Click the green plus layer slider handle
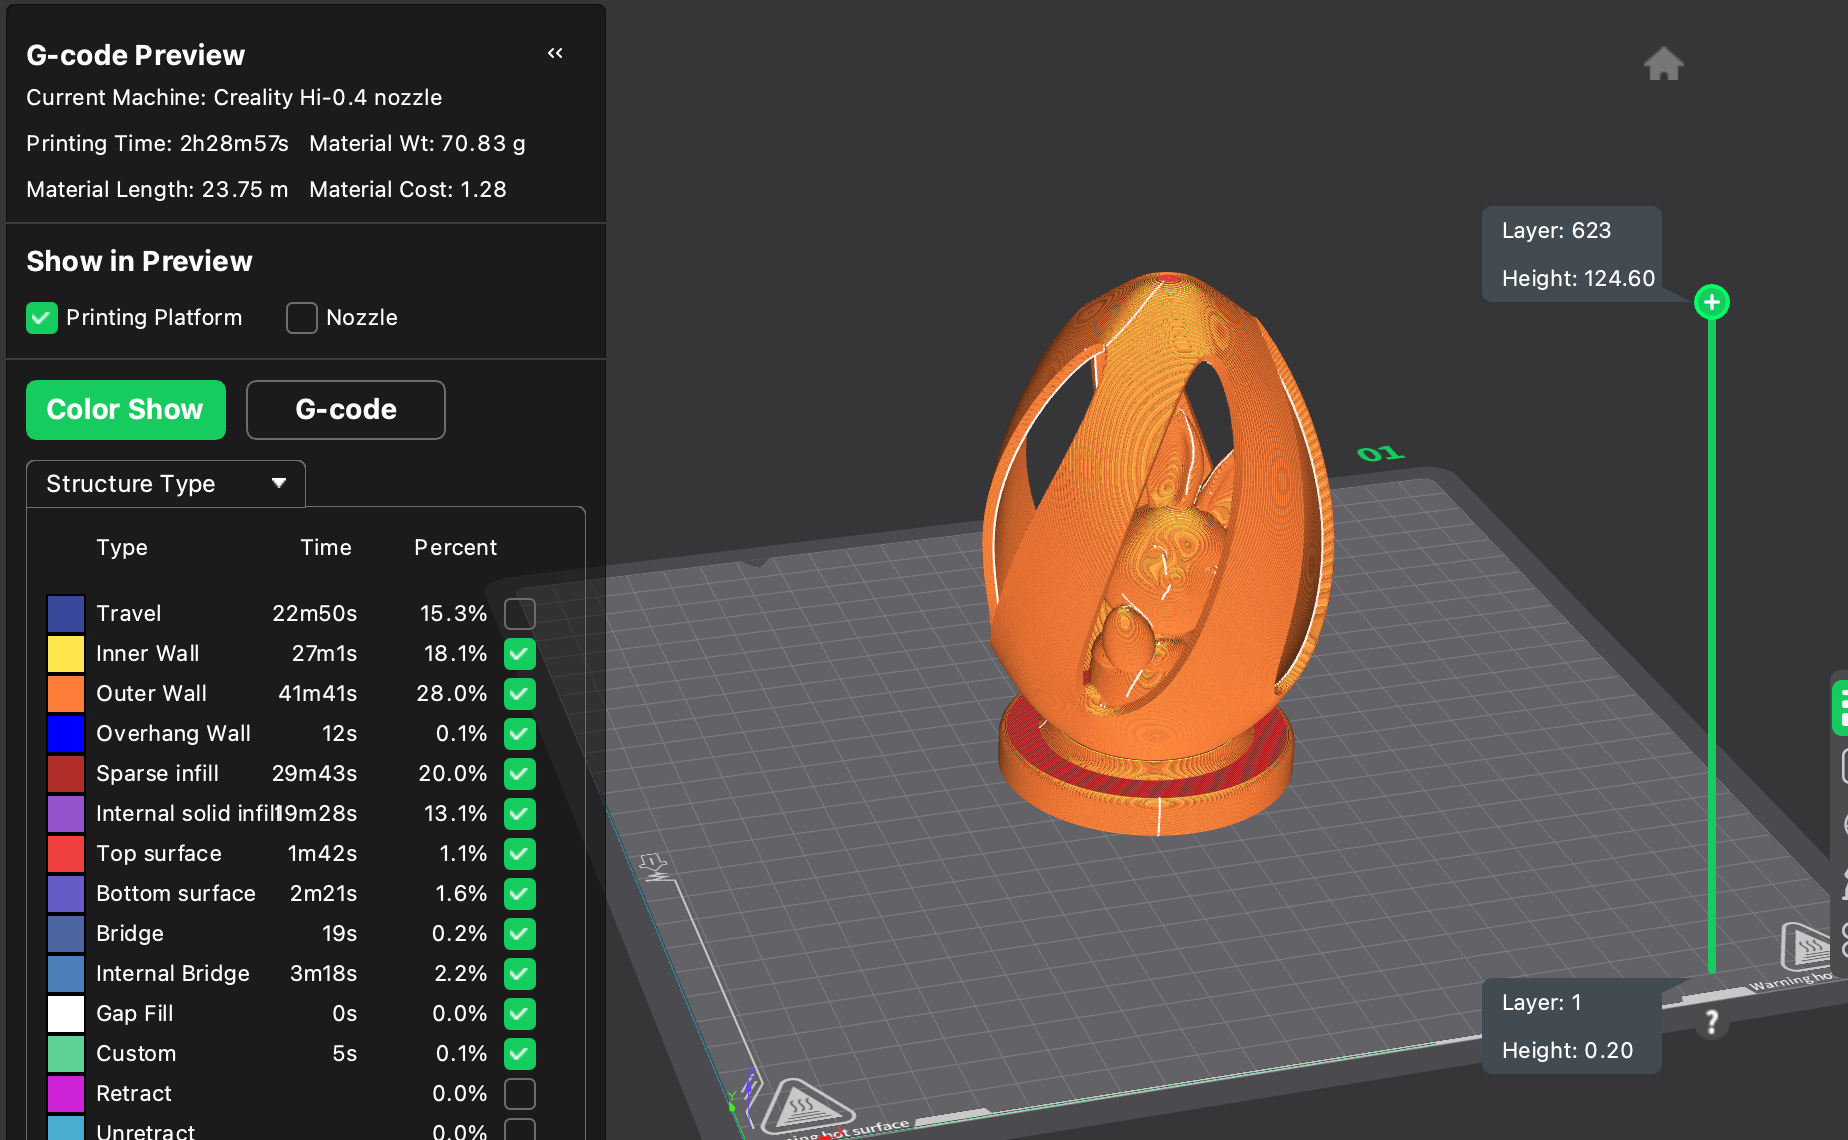The height and width of the screenshot is (1140, 1848). (x=1712, y=302)
